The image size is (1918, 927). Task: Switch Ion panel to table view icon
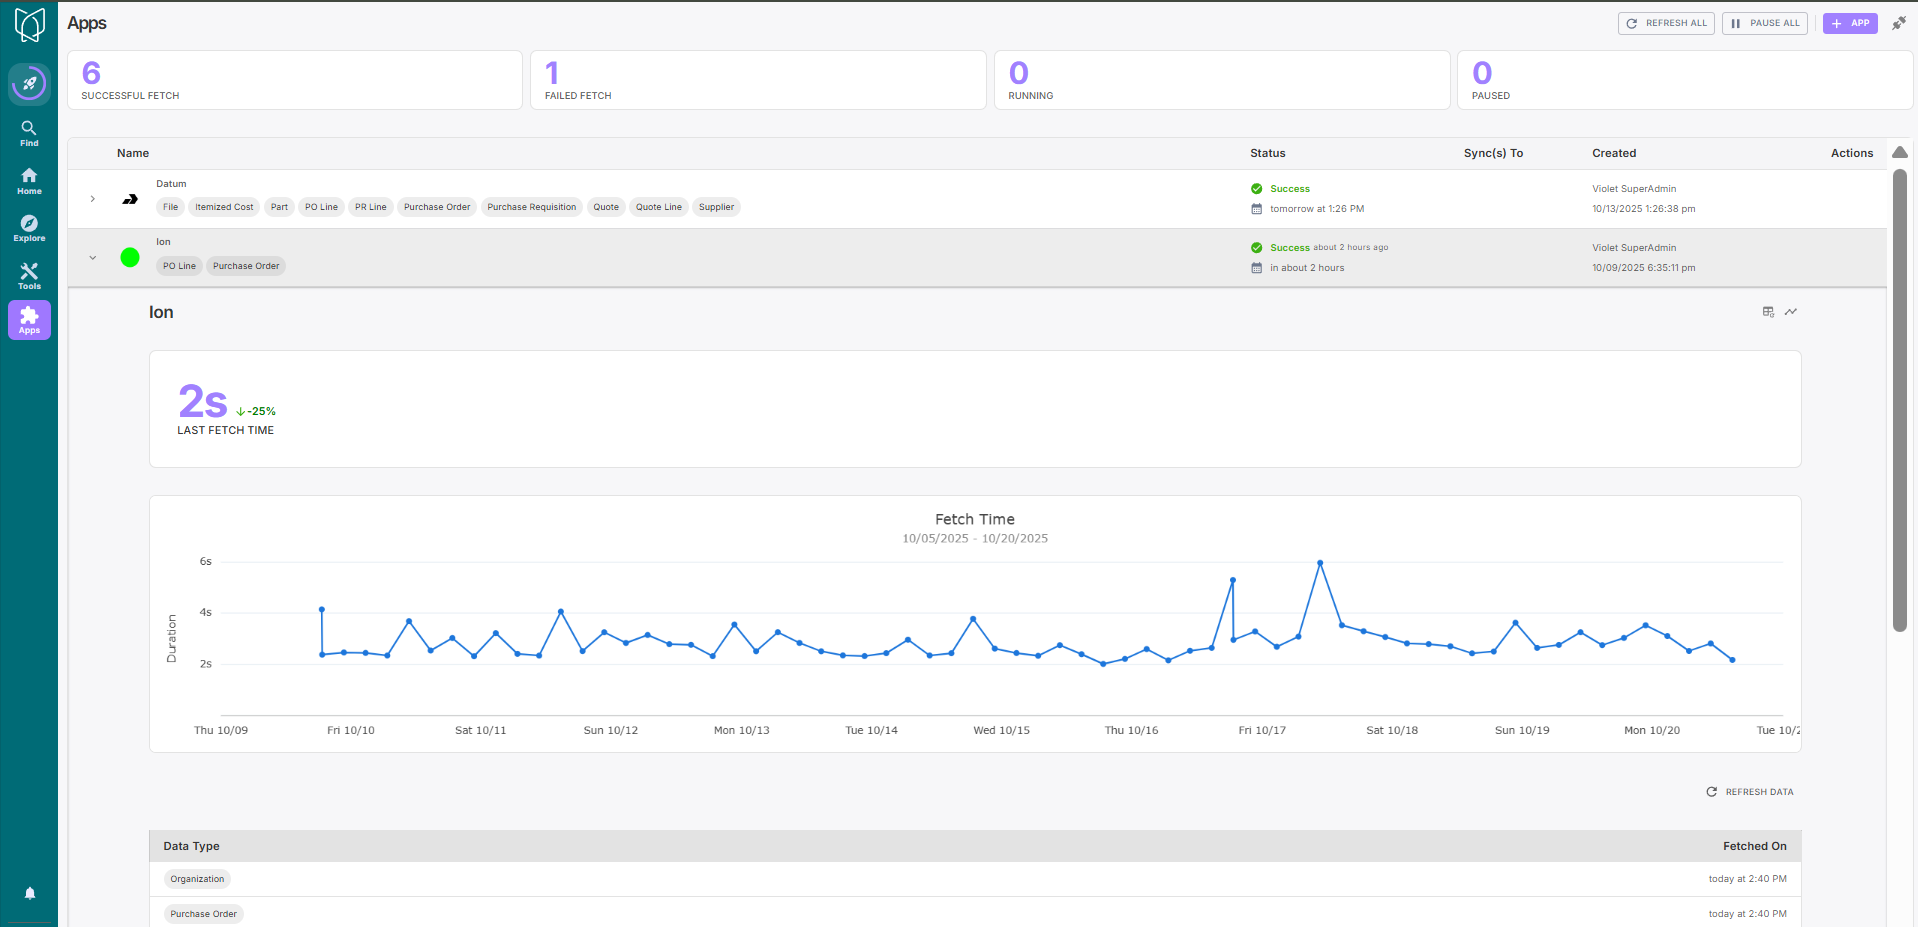[x=1768, y=312]
